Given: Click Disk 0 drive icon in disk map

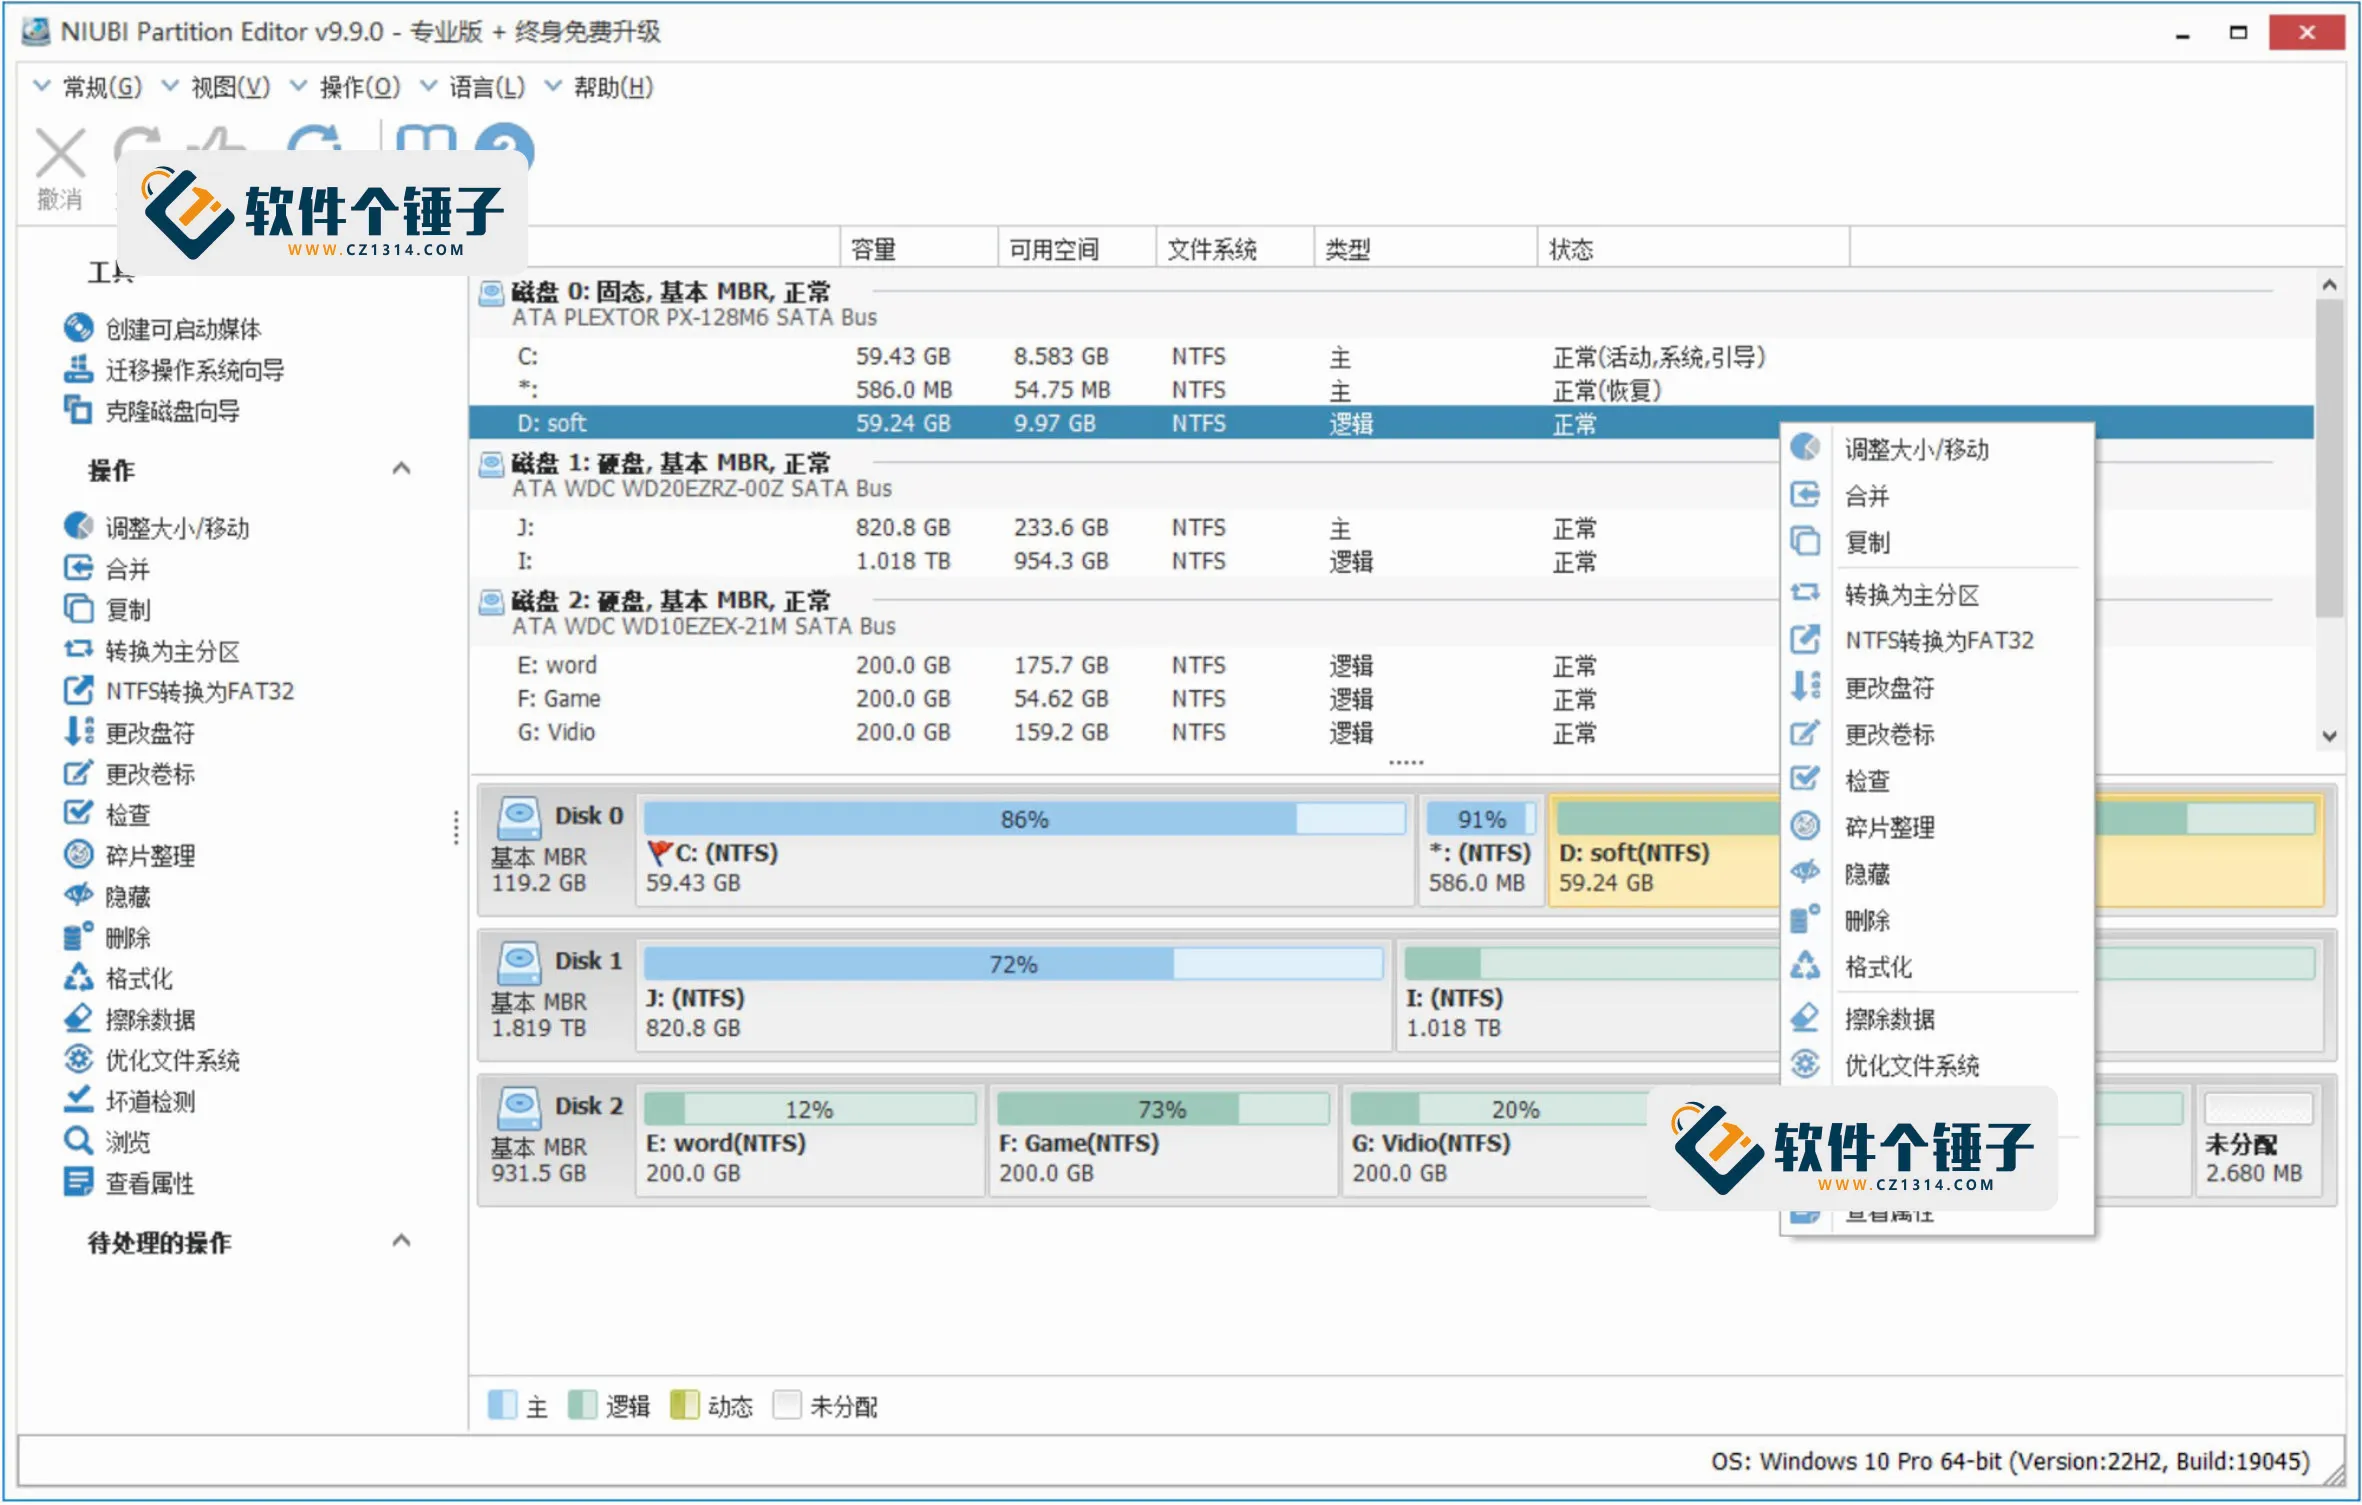Looking at the screenshot, I should click(520, 817).
